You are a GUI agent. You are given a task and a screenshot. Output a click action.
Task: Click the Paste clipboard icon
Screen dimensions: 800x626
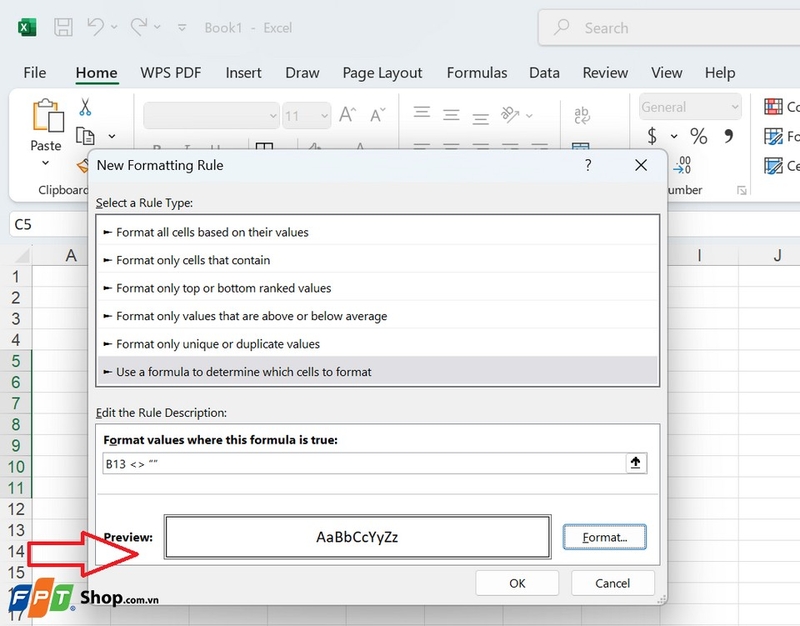pos(47,115)
